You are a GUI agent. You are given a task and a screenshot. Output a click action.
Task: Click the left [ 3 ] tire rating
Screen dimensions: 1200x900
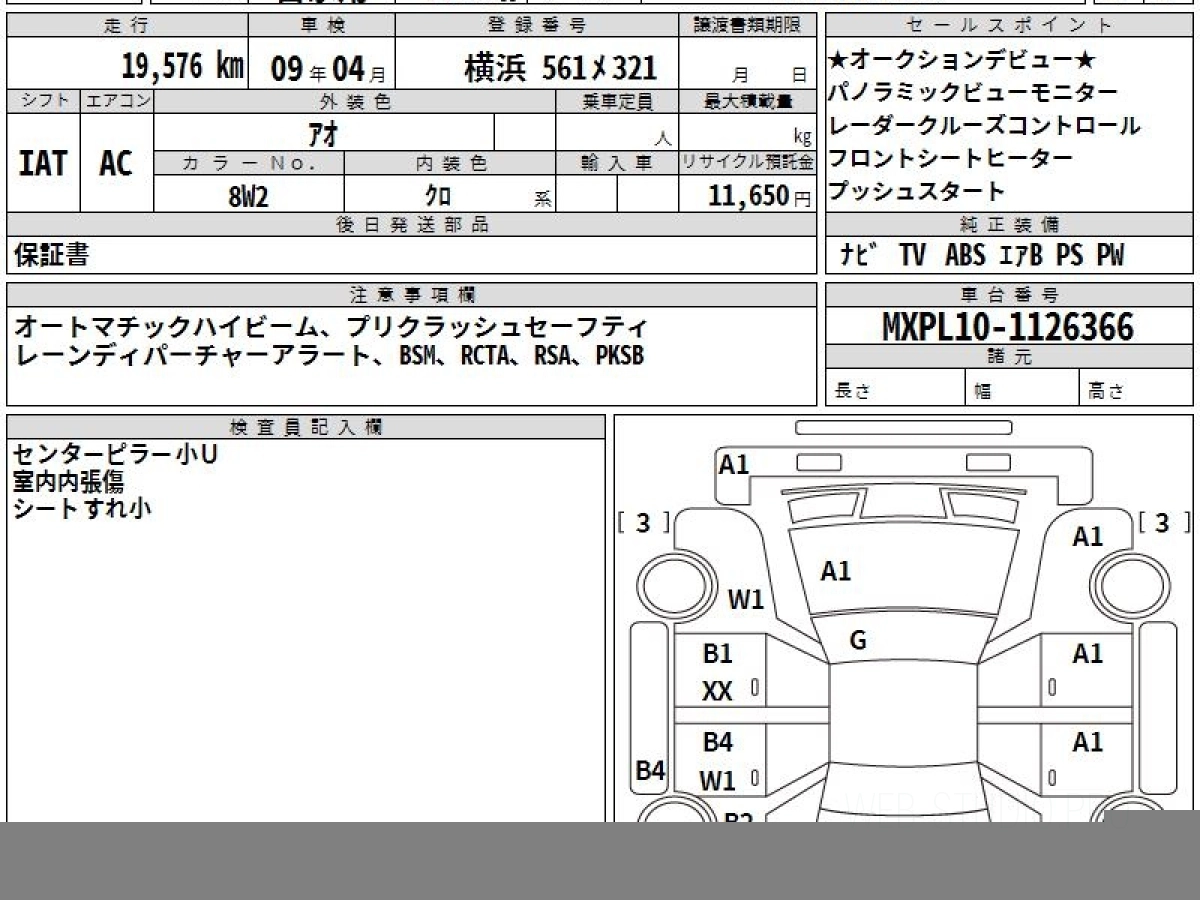coord(643,523)
